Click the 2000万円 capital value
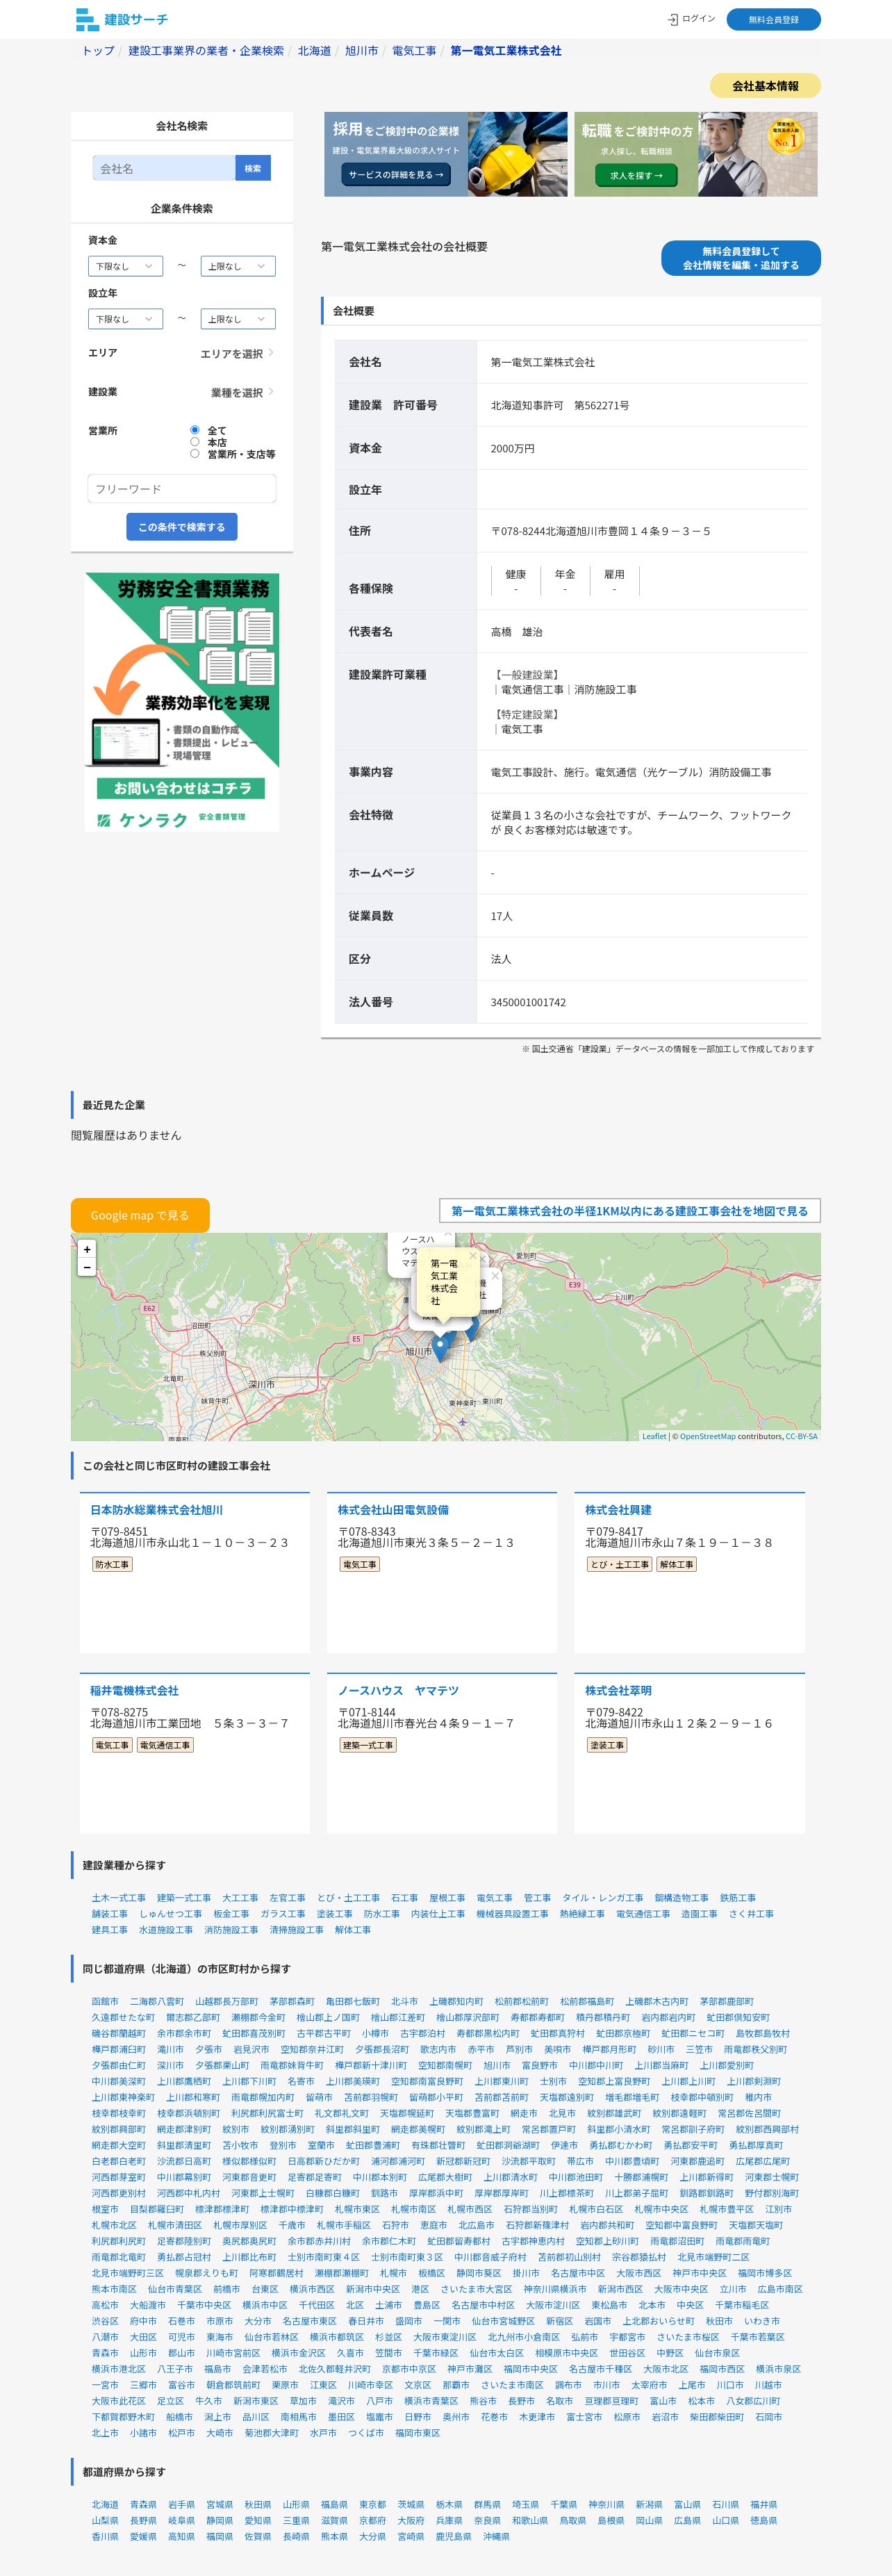The height and width of the screenshot is (2576, 892). [x=512, y=449]
